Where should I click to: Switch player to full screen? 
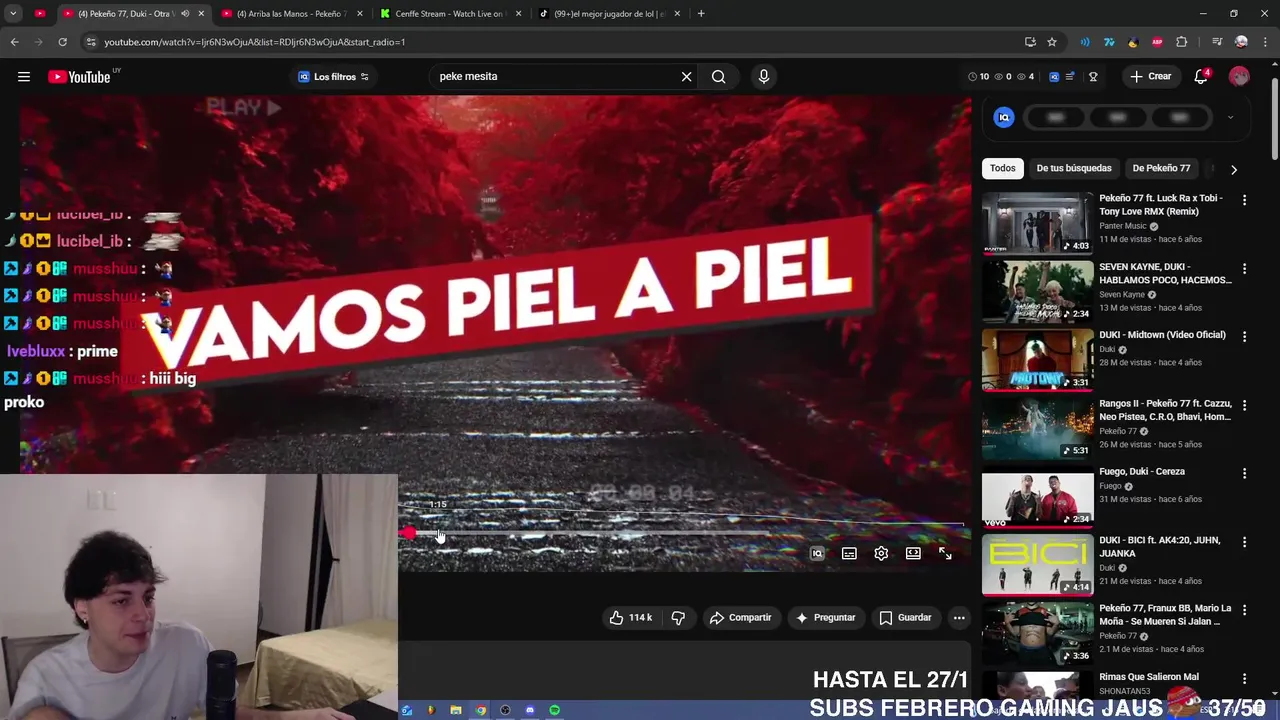(x=945, y=553)
